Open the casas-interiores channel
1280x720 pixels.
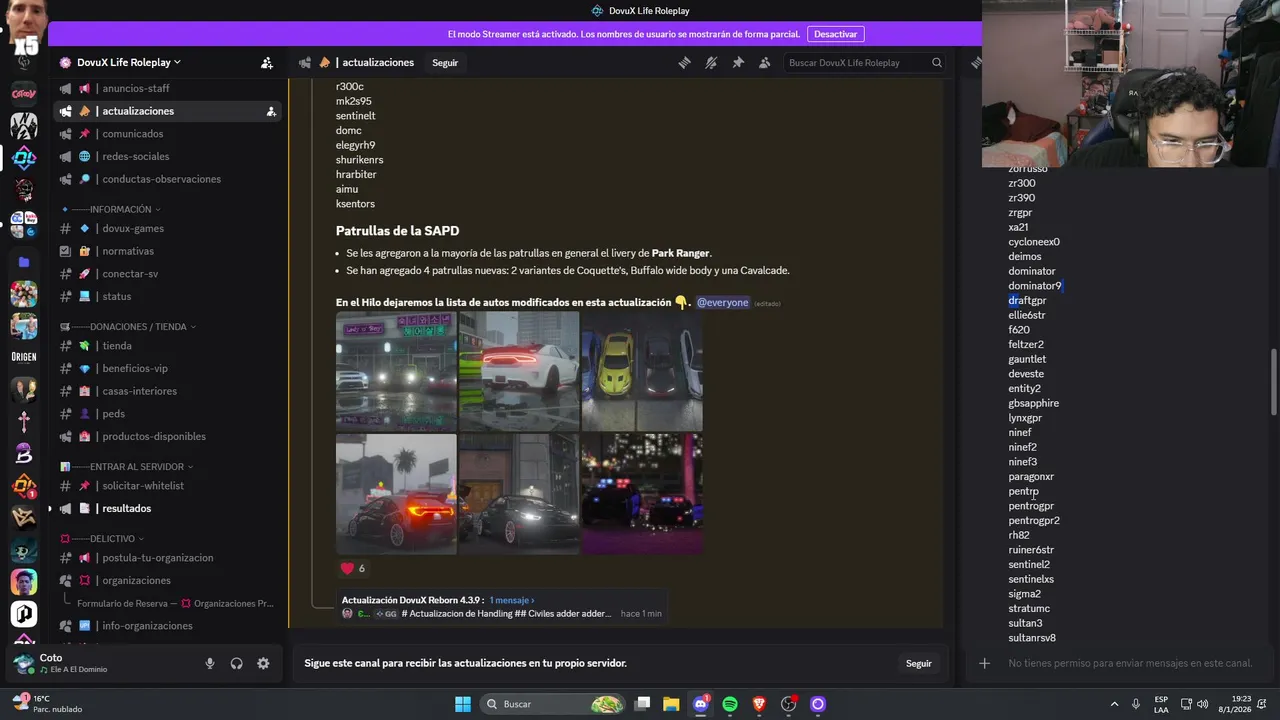139,391
